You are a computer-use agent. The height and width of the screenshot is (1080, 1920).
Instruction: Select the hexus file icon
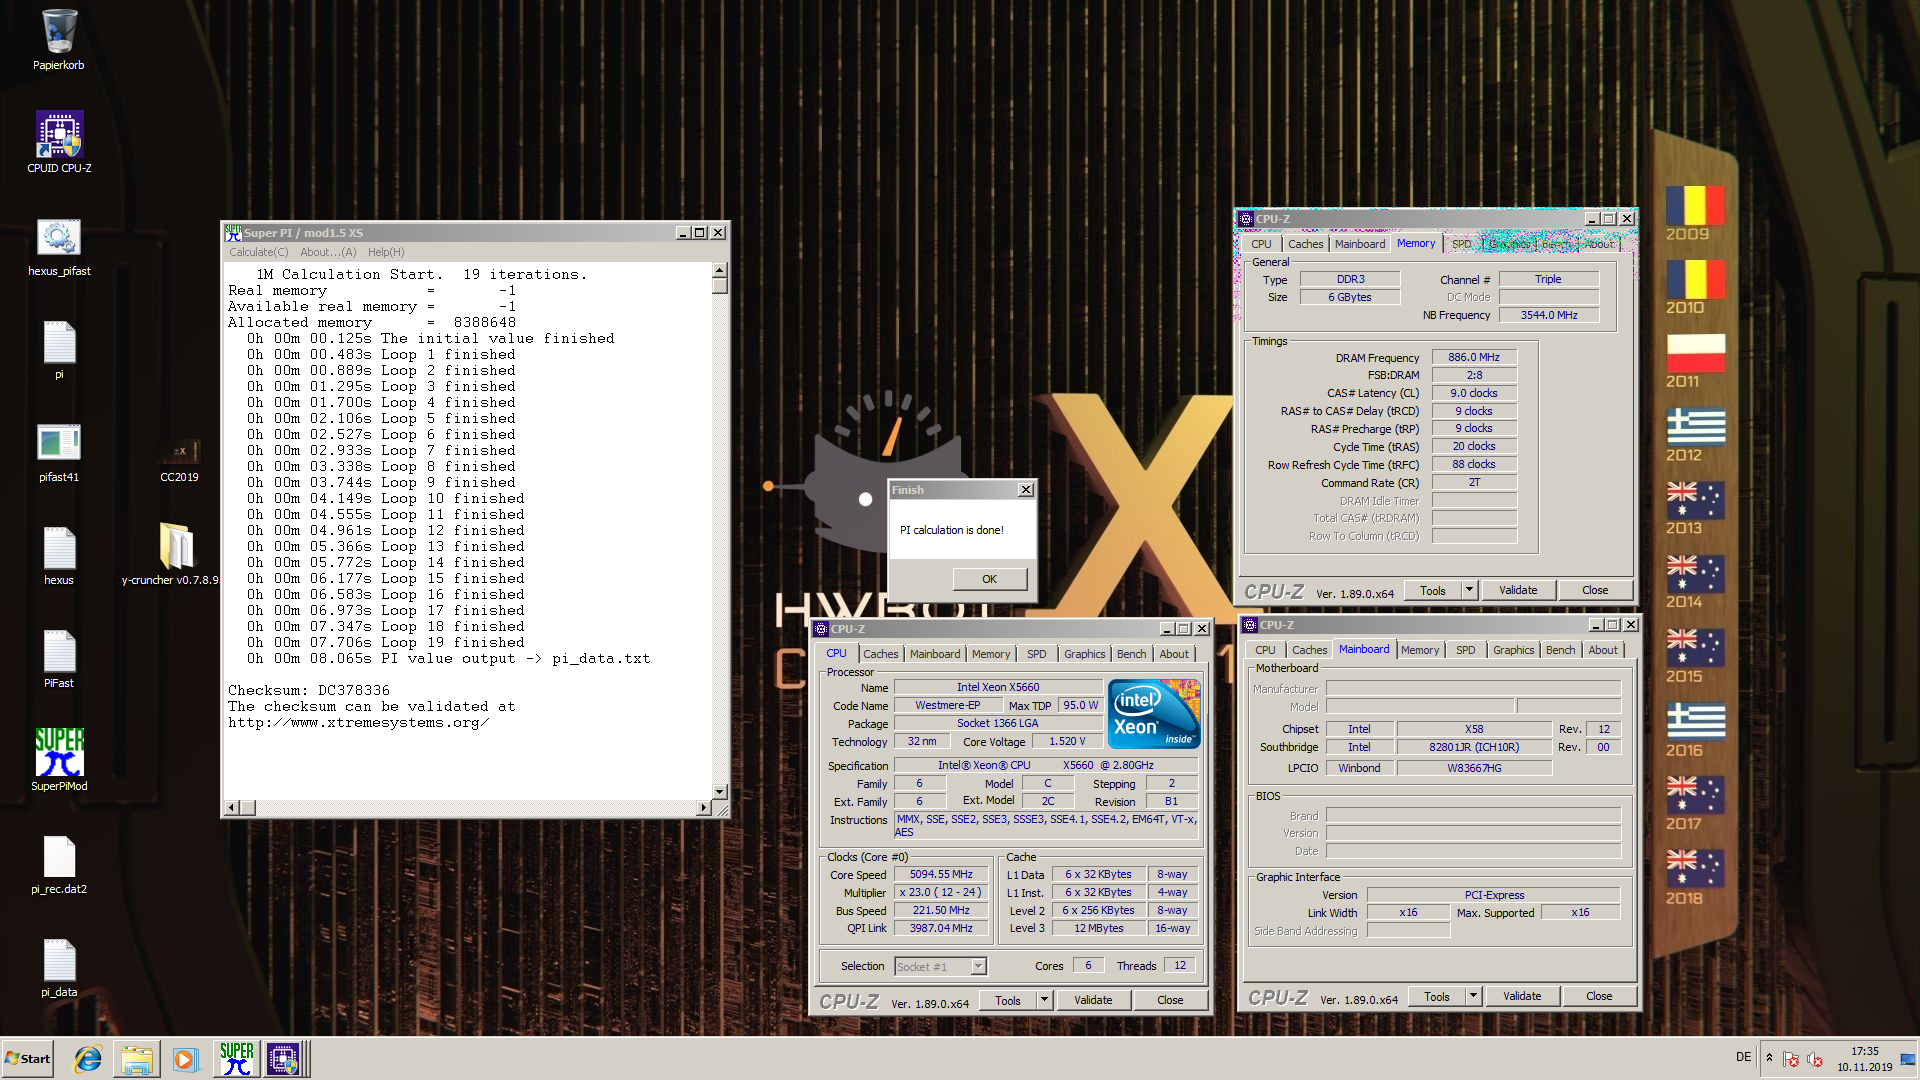59,555
